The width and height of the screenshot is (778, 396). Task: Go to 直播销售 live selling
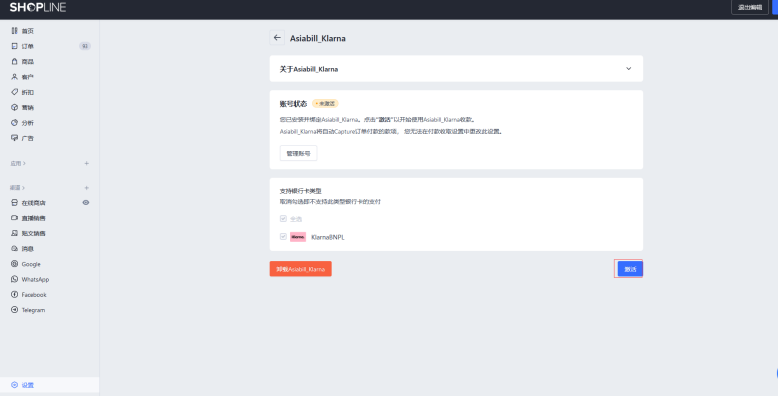click(x=33, y=218)
